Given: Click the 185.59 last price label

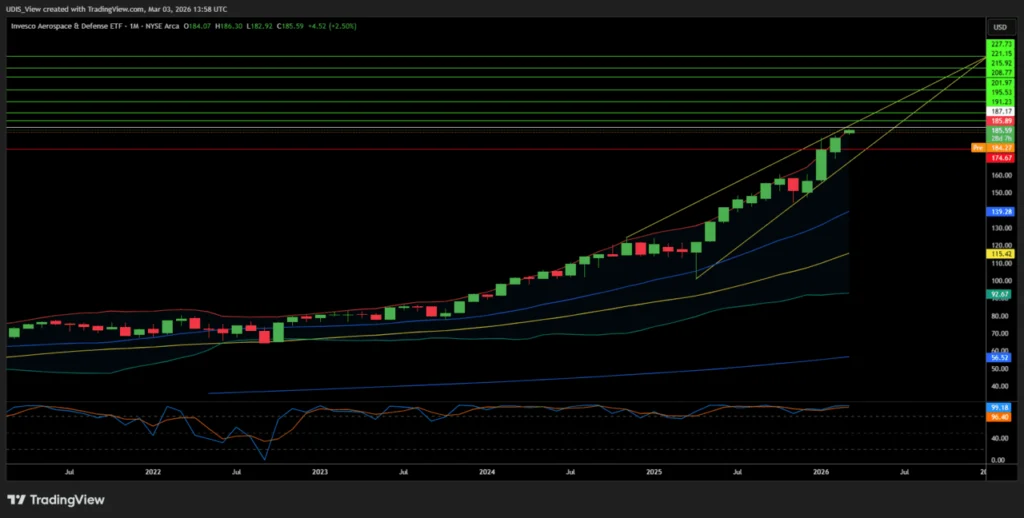Looking at the screenshot, I should coord(1001,131).
